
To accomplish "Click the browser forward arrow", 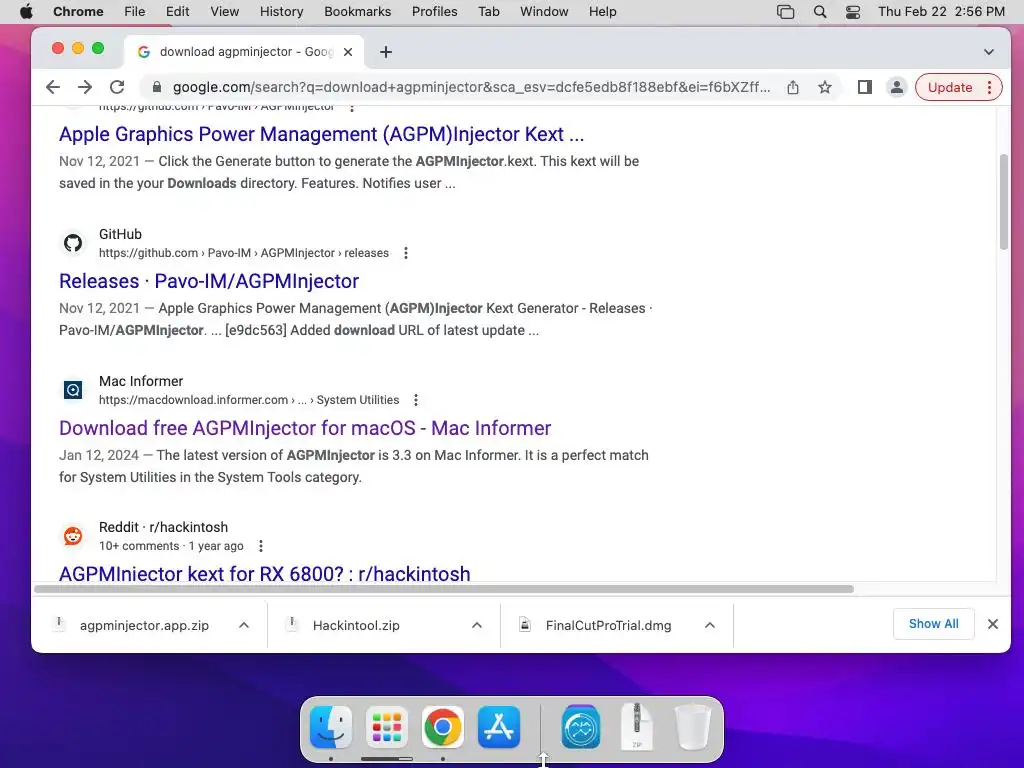I will [85, 88].
